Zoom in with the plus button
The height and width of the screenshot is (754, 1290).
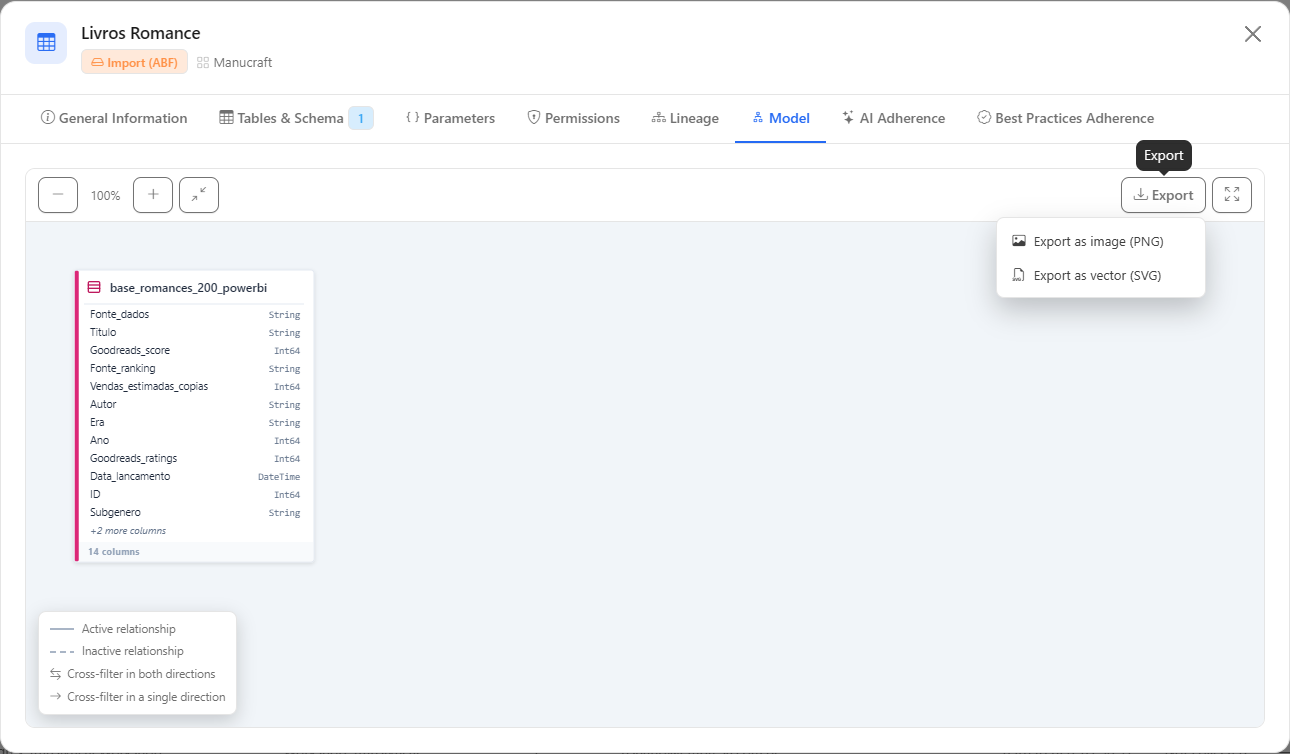click(153, 195)
